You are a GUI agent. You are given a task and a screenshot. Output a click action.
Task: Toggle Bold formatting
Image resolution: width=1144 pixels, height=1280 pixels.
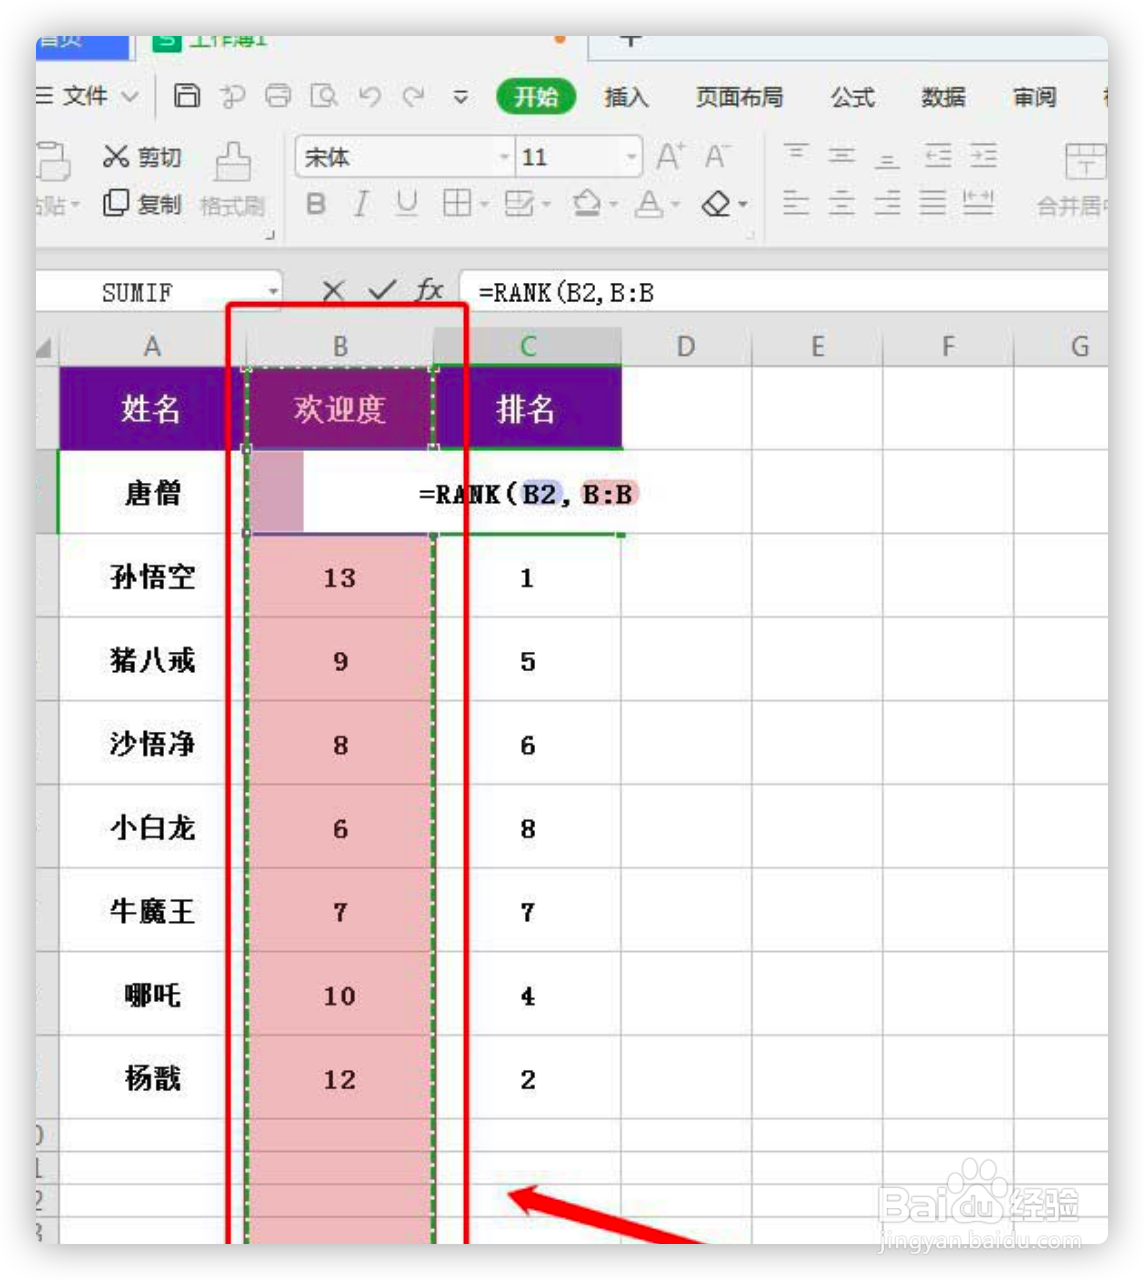click(x=316, y=204)
